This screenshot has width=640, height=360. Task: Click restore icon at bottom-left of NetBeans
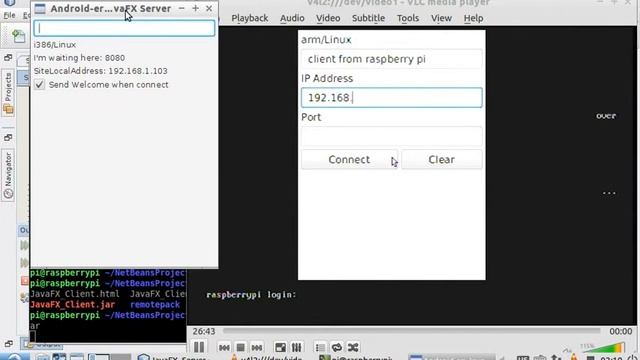coord(9,343)
